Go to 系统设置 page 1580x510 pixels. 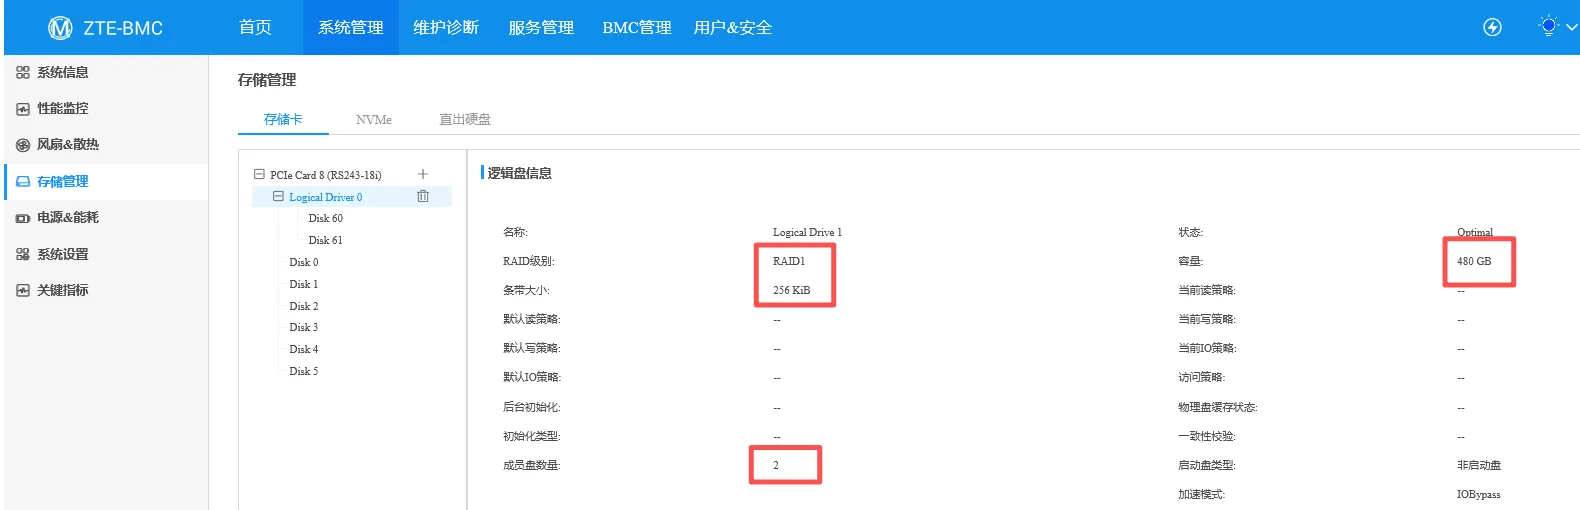tap(63, 254)
